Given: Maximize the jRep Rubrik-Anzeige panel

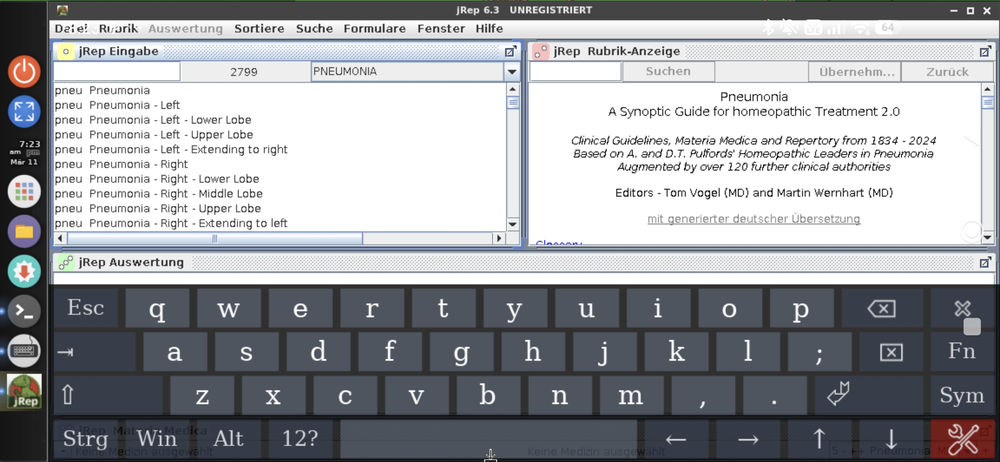Looking at the screenshot, I should (x=986, y=51).
